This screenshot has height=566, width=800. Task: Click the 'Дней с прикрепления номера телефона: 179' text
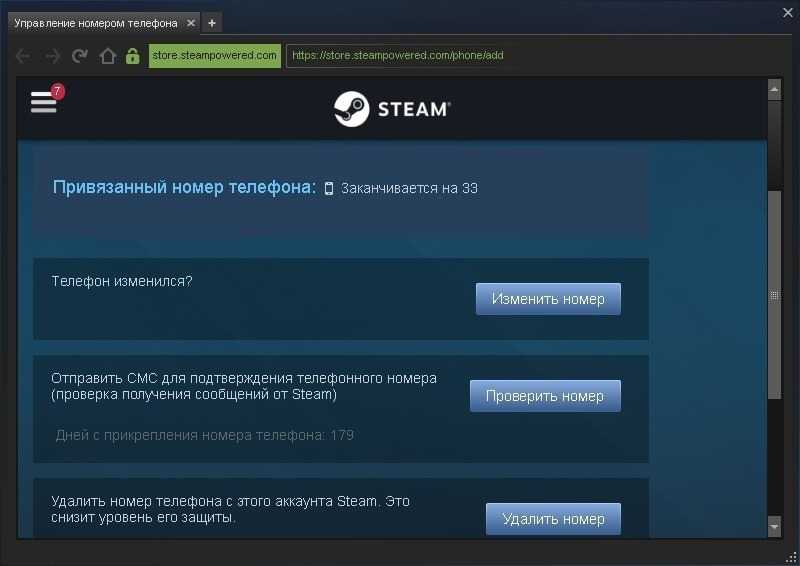205,435
